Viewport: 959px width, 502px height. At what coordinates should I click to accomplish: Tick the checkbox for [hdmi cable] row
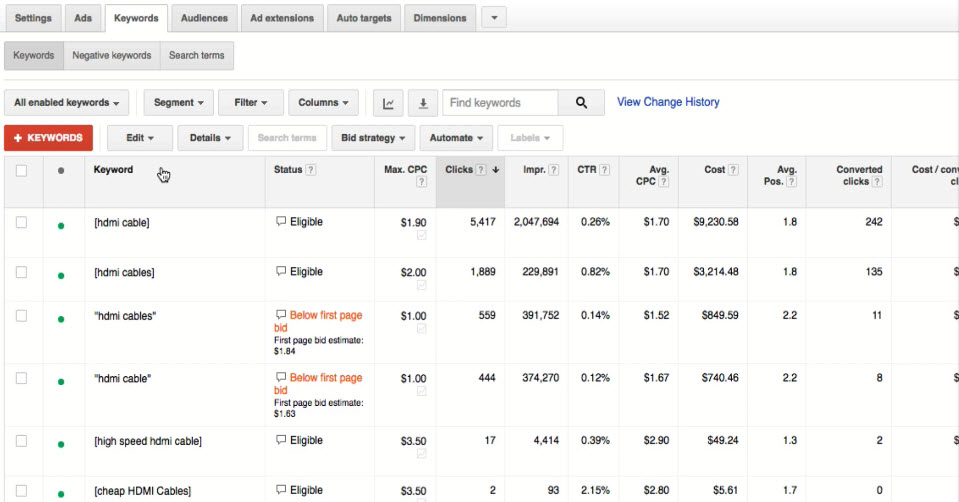pyautogui.click(x=21, y=223)
